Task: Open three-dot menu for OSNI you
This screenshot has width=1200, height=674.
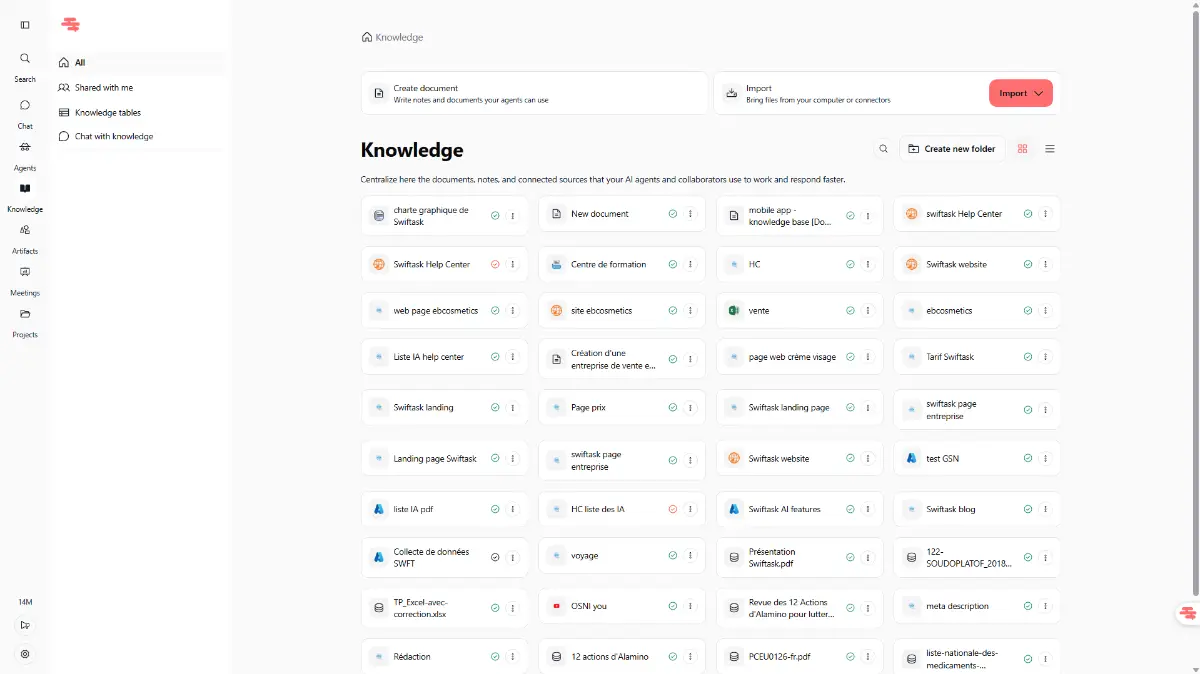Action: tap(690, 606)
